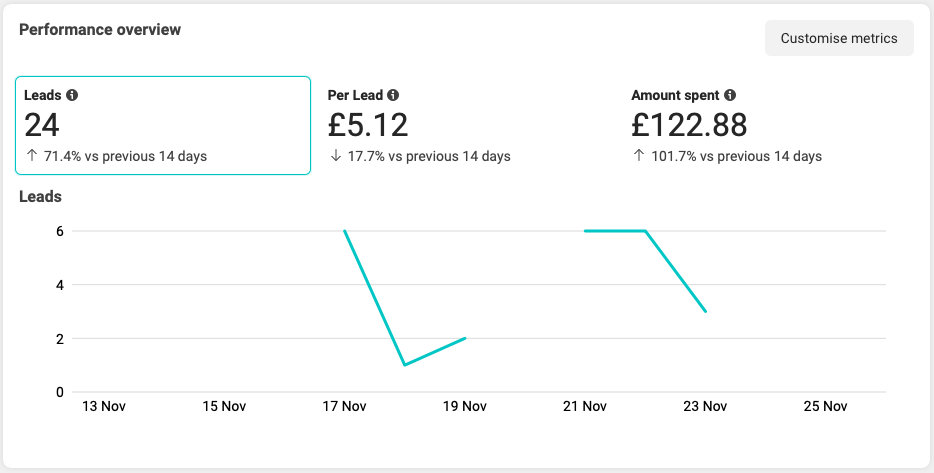Click the info icon beside Per Lead
Screen dimensions: 934x473
pos(393,96)
